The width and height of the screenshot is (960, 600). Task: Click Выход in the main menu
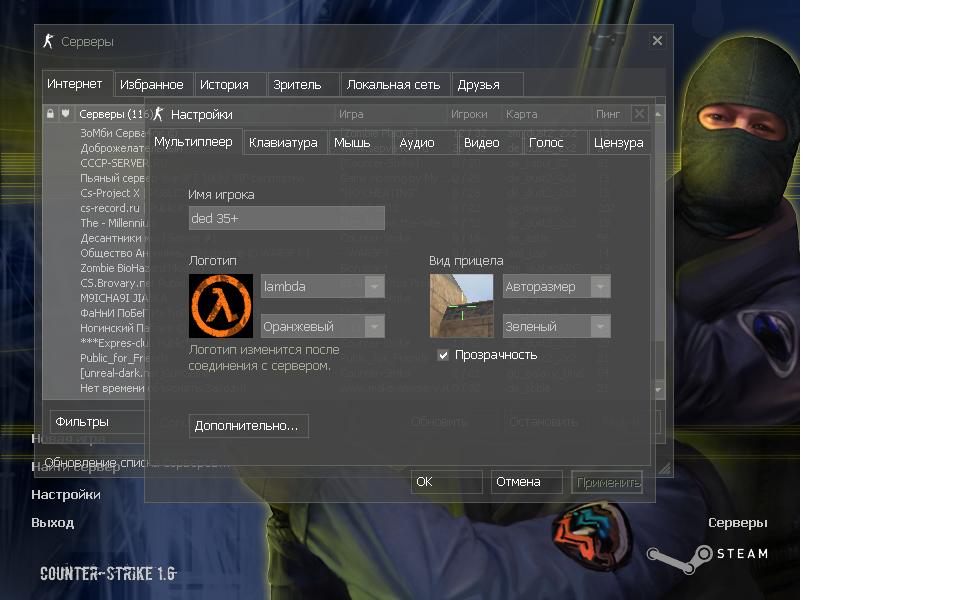coord(53,523)
